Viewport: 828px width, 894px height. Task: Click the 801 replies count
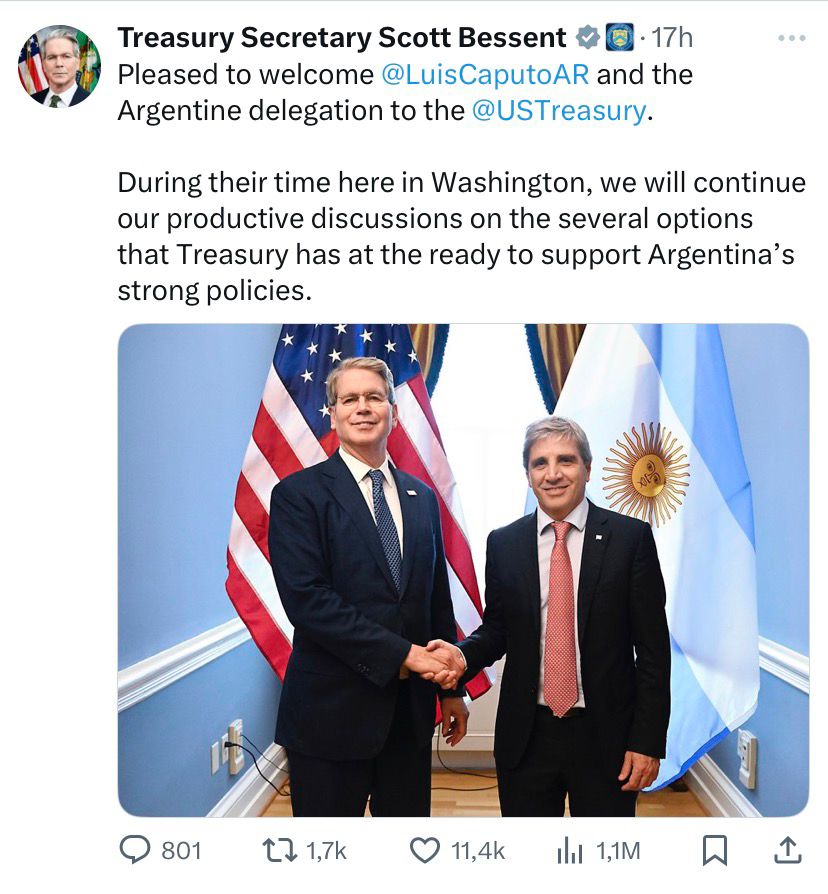[181, 851]
